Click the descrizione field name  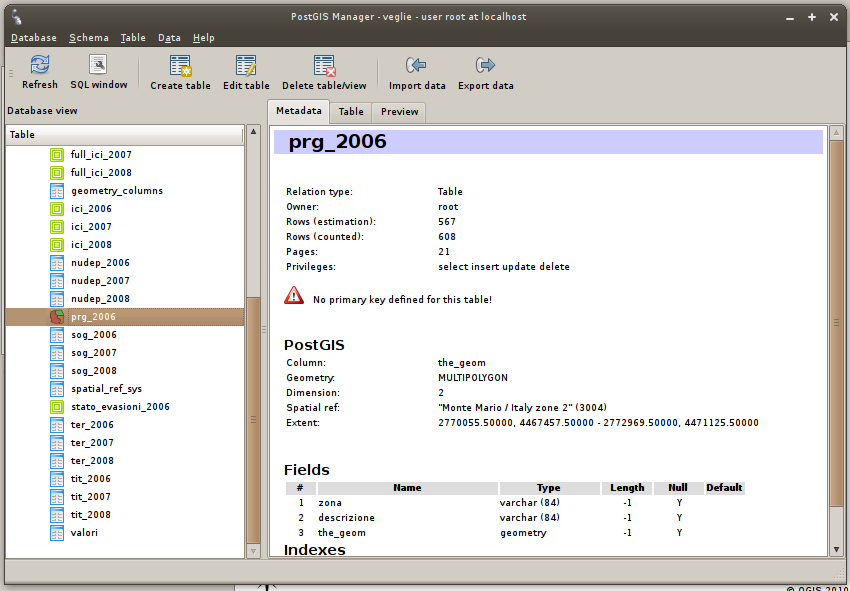tap(346, 518)
